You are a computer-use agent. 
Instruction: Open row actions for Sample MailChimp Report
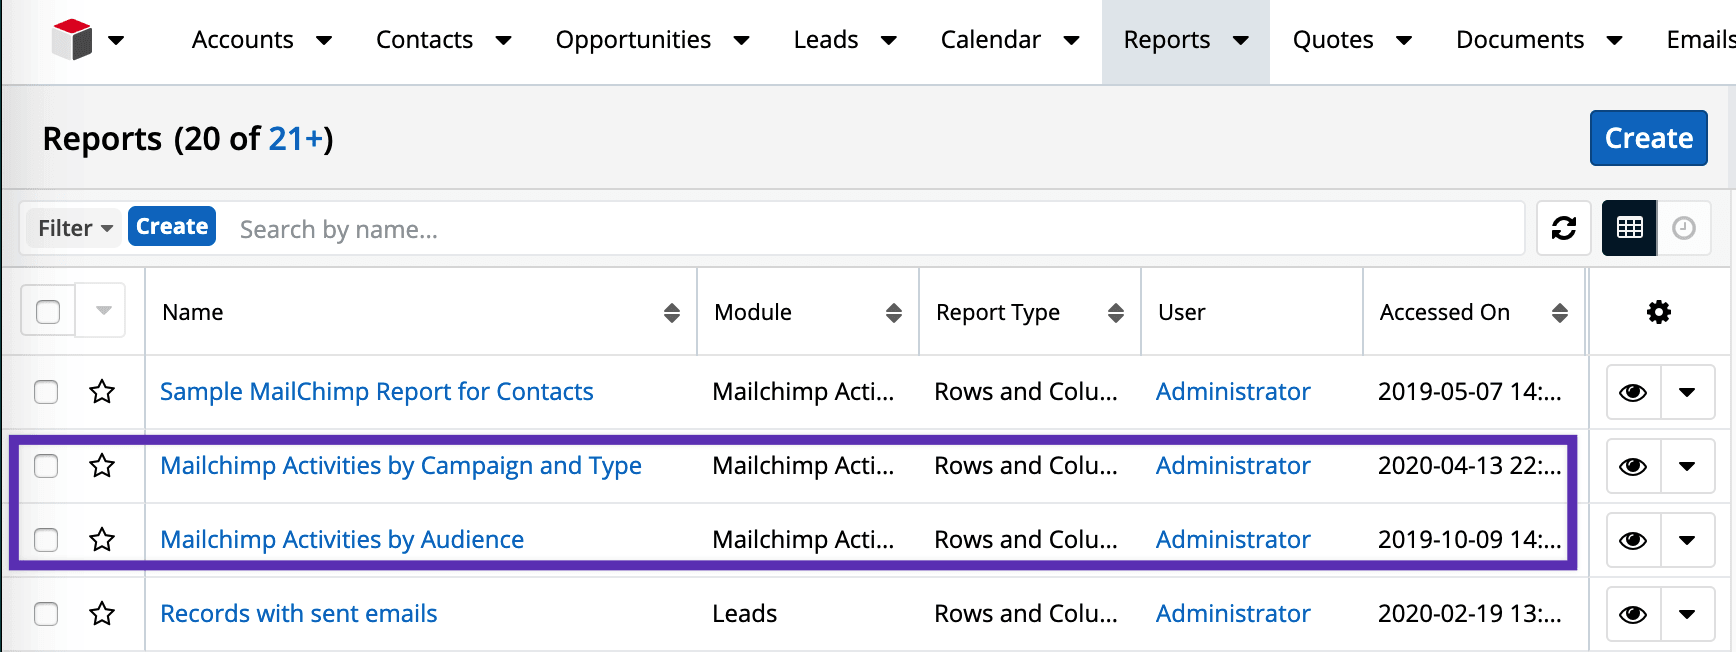[1687, 392]
